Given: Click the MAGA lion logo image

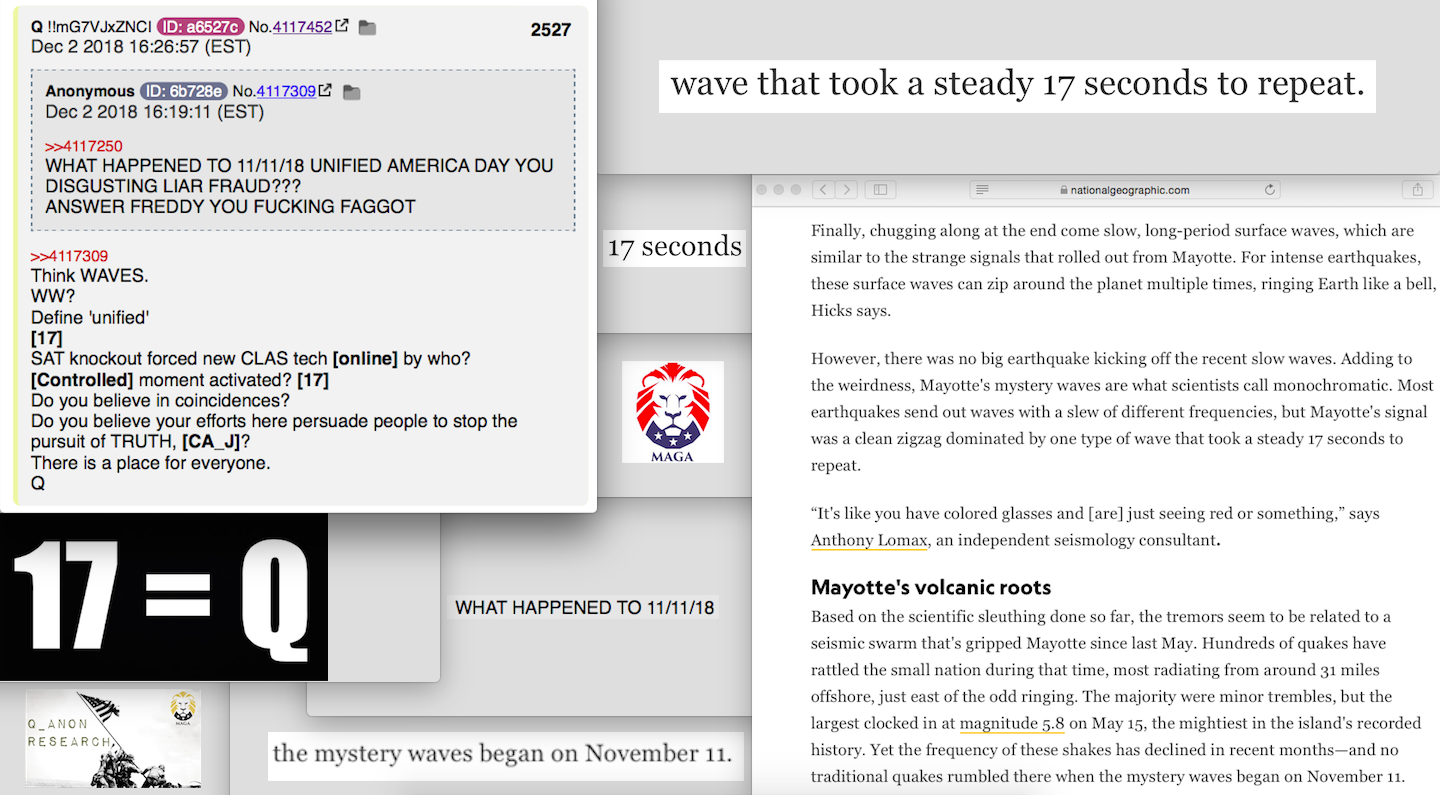Looking at the screenshot, I should (673, 412).
